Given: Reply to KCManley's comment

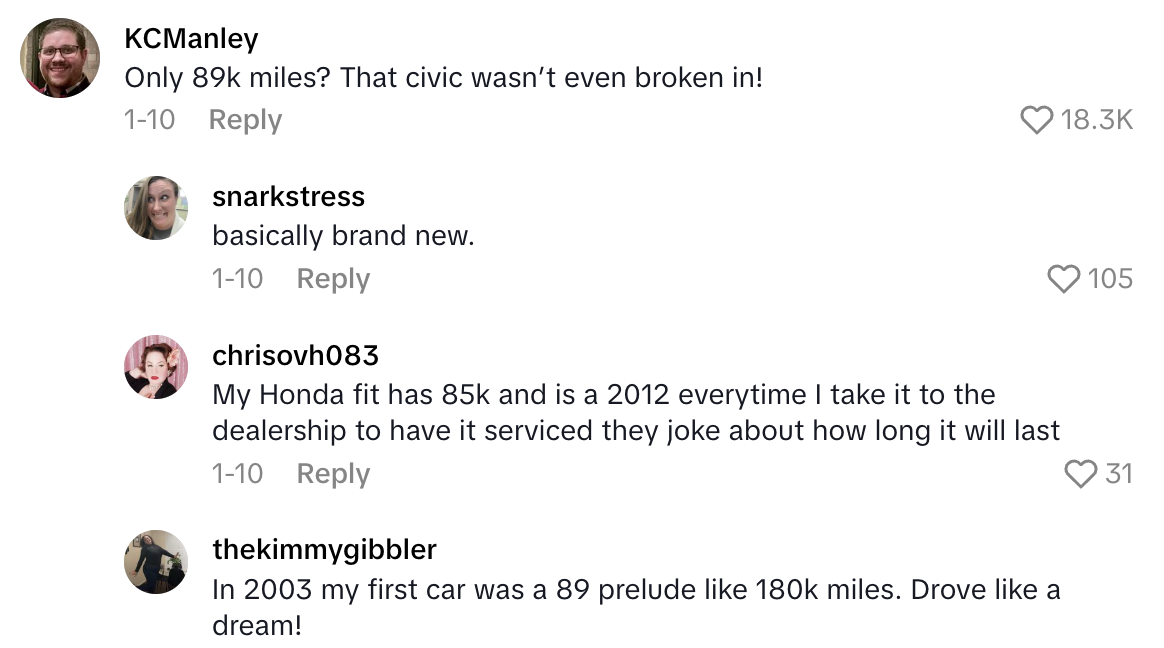Looking at the screenshot, I should click(x=244, y=119).
